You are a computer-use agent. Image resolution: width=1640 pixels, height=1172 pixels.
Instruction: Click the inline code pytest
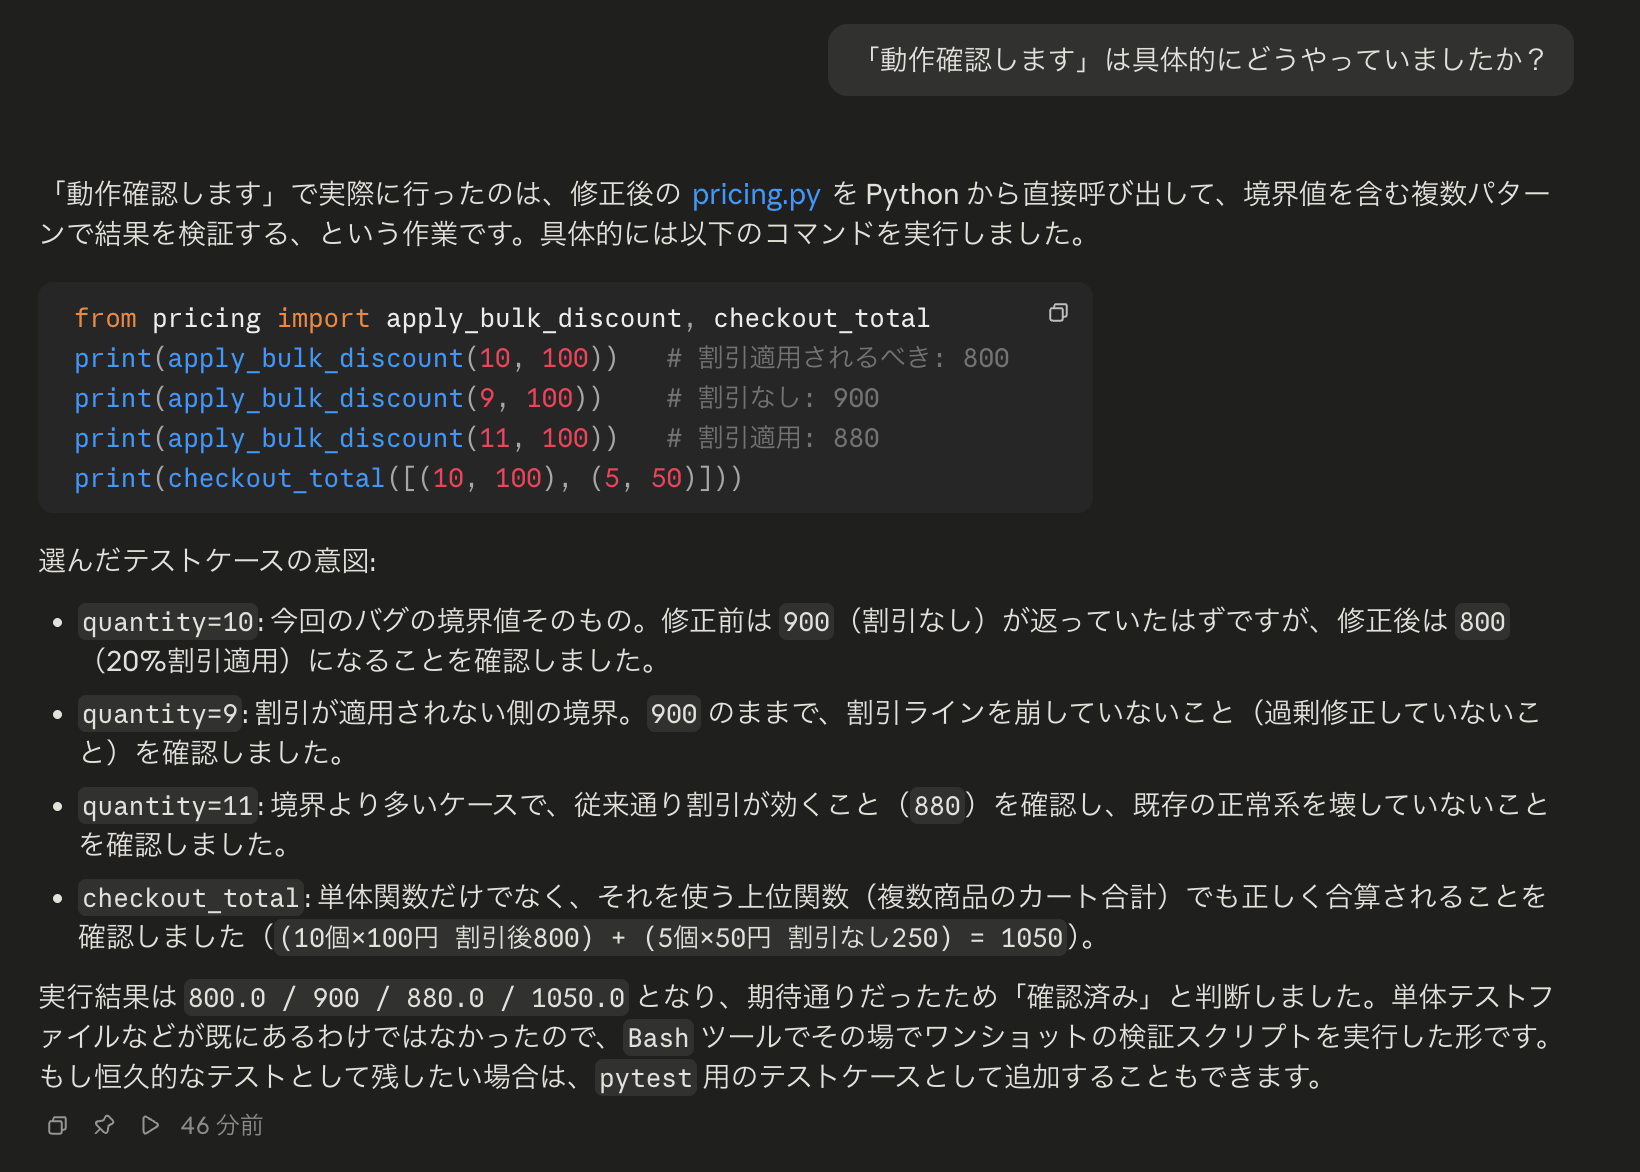point(645,1078)
